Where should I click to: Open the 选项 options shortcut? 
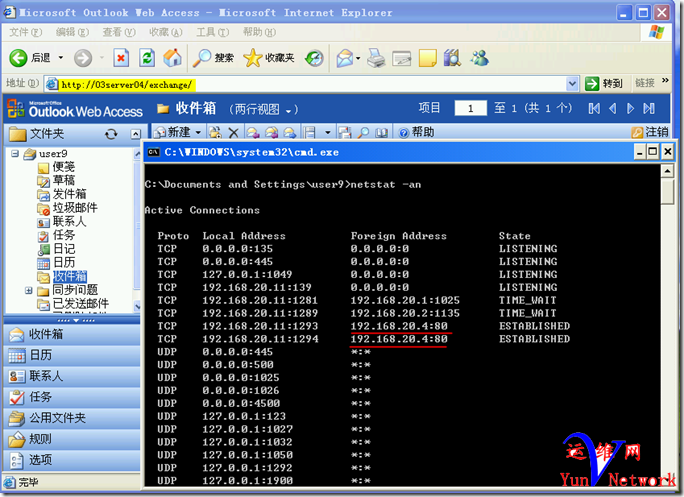click(x=72, y=460)
